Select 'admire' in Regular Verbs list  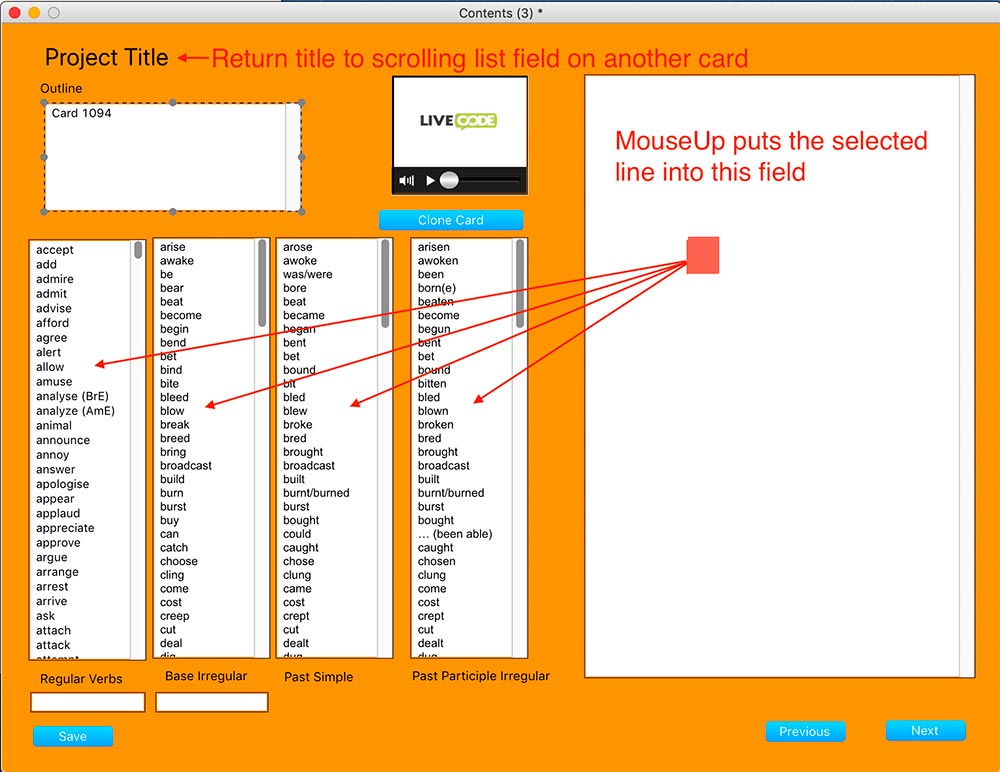pyautogui.click(x=55, y=279)
